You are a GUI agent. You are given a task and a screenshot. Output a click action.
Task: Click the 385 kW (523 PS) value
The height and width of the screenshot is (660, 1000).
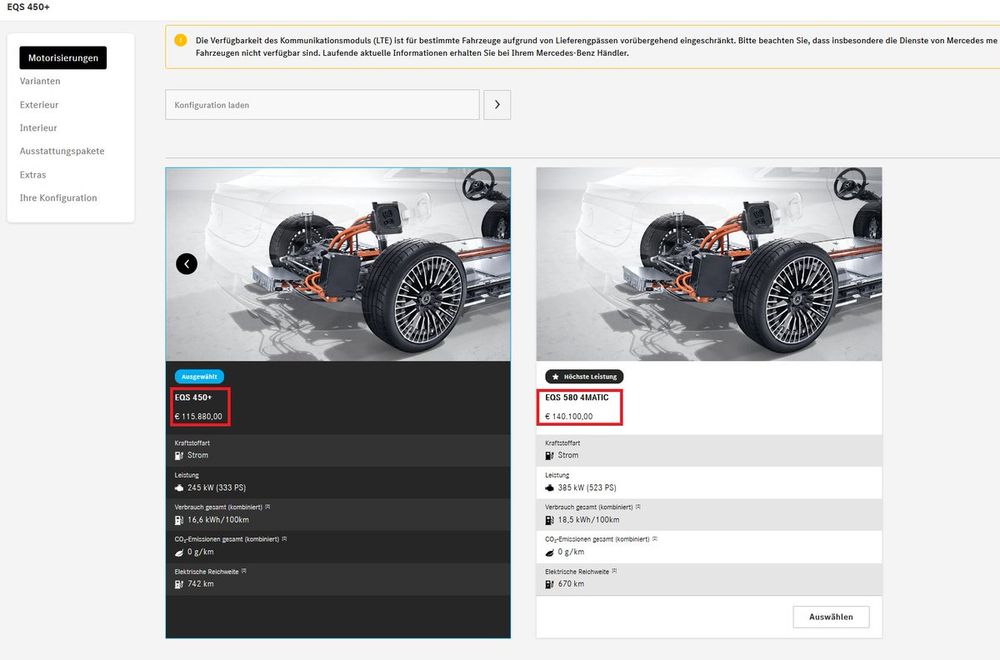pyautogui.click(x=587, y=488)
